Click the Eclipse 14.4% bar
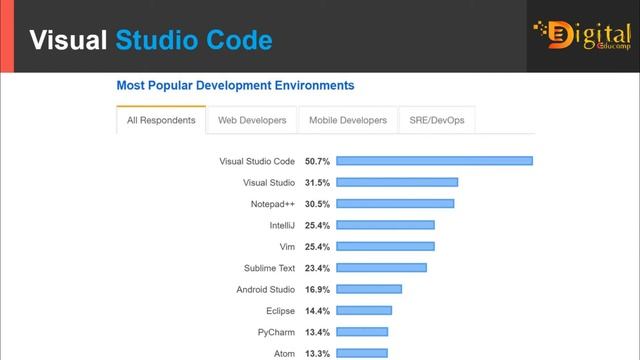This screenshot has height=360, width=640. (x=364, y=310)
